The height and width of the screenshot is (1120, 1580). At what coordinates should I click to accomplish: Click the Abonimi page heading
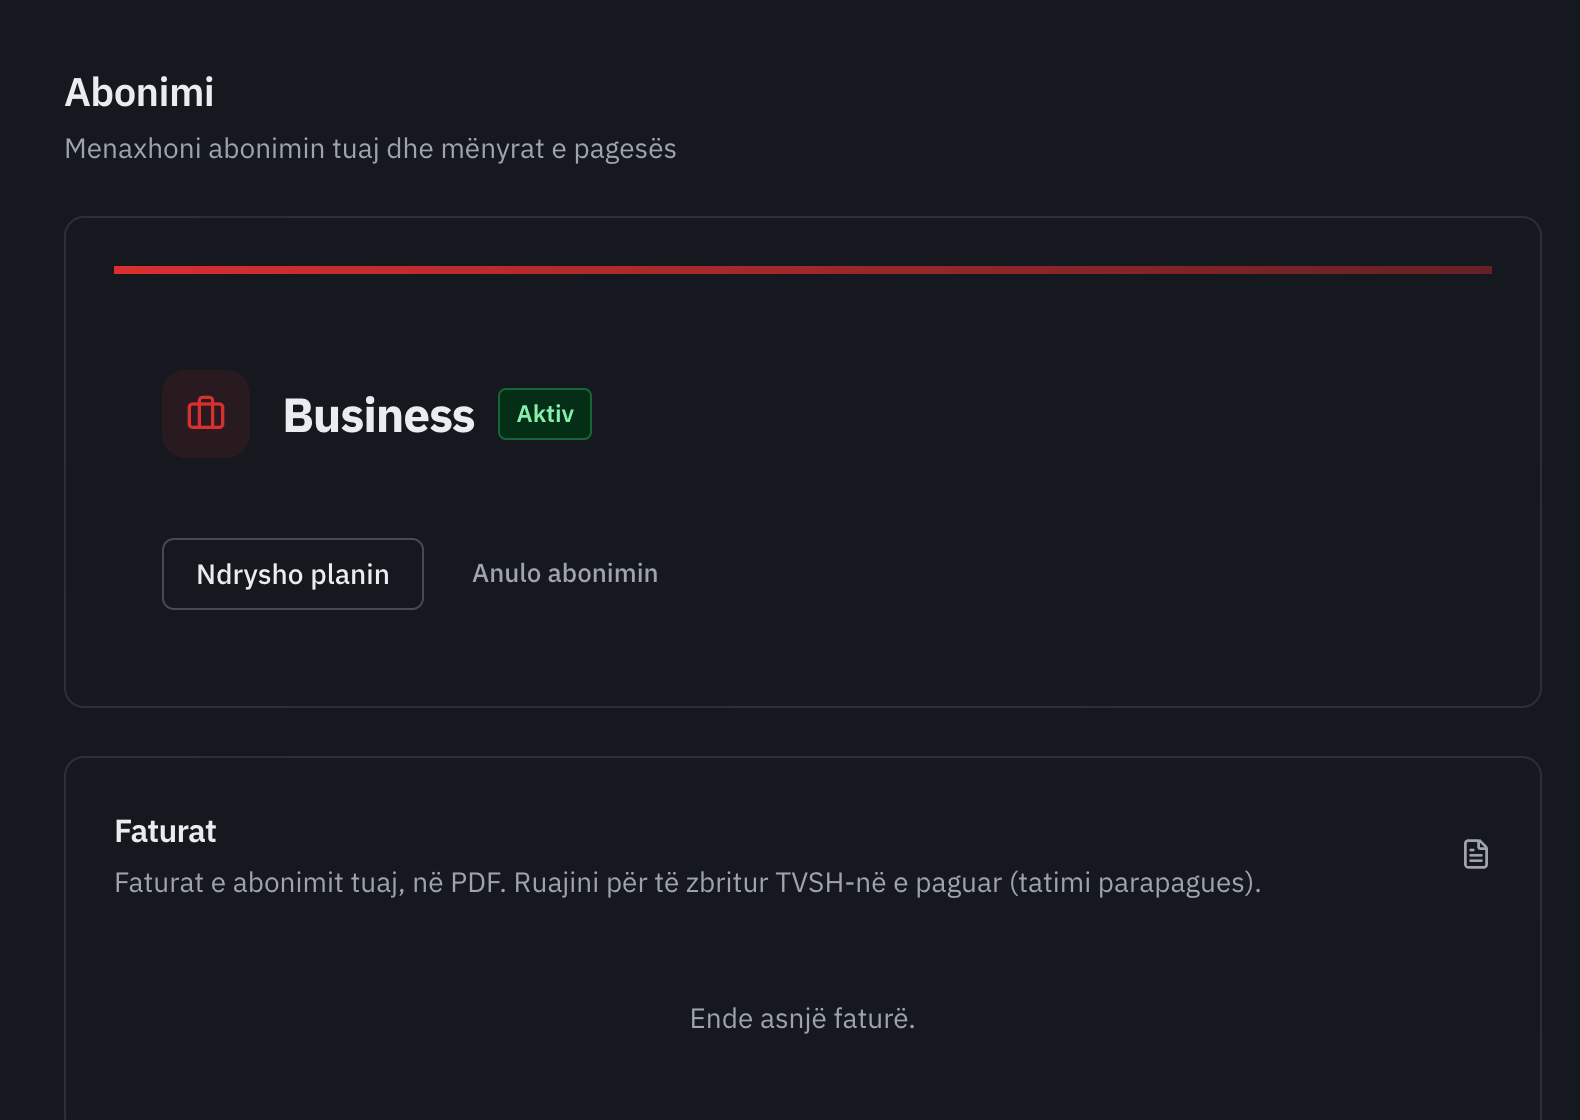point(139,92)
